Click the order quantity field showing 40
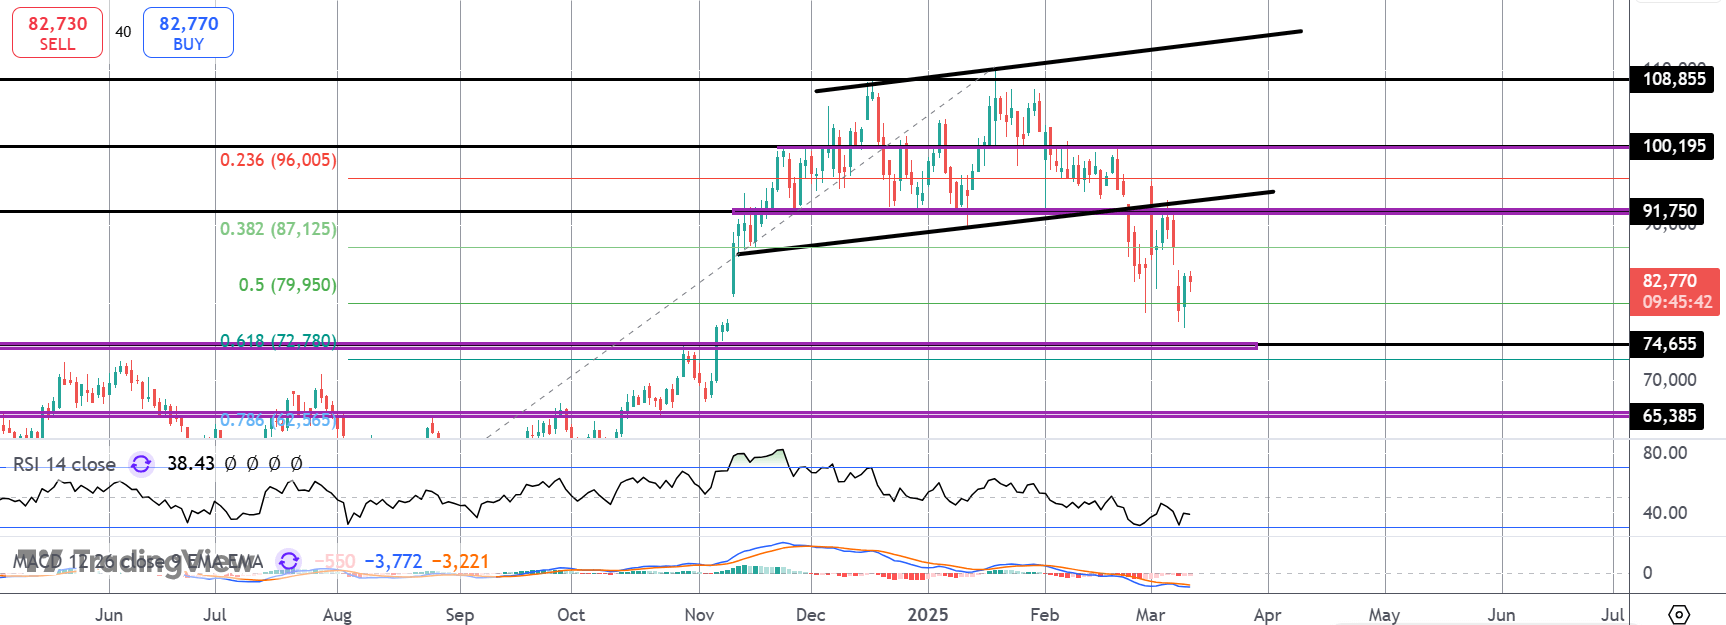Screen dimensions: 1726x625 click(x=123, y=32)
